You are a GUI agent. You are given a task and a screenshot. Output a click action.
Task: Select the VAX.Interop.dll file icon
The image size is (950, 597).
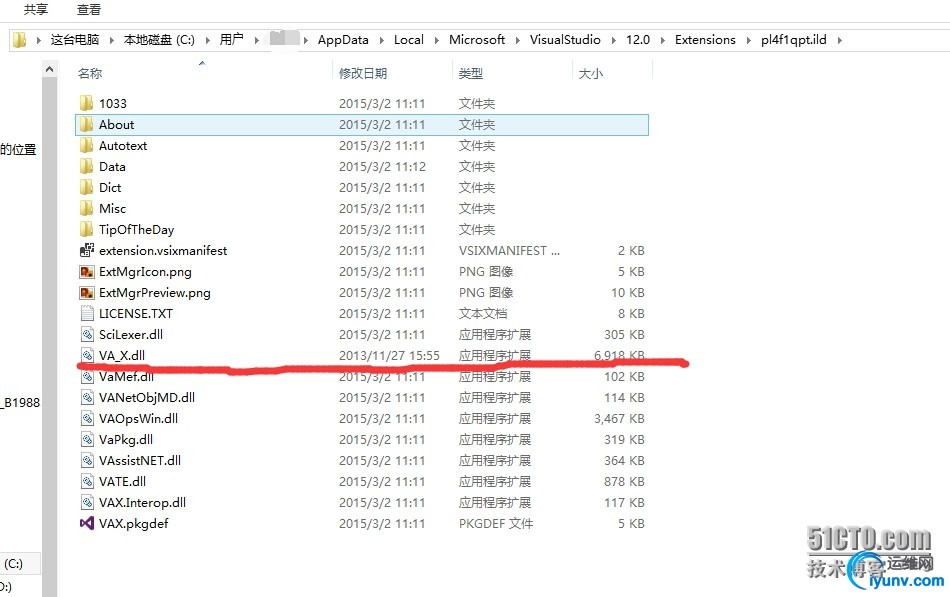tap(87, 502)
